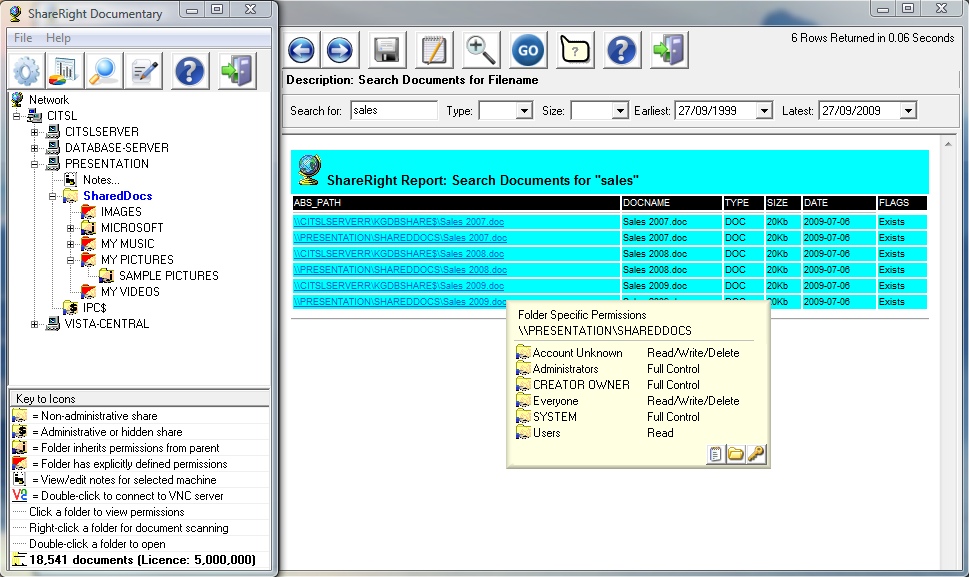Expand the CITSLSERVER node
Image resolution: width=969 pixels, height=577 pixels.
pyautogui.click(x=35, y=132)
